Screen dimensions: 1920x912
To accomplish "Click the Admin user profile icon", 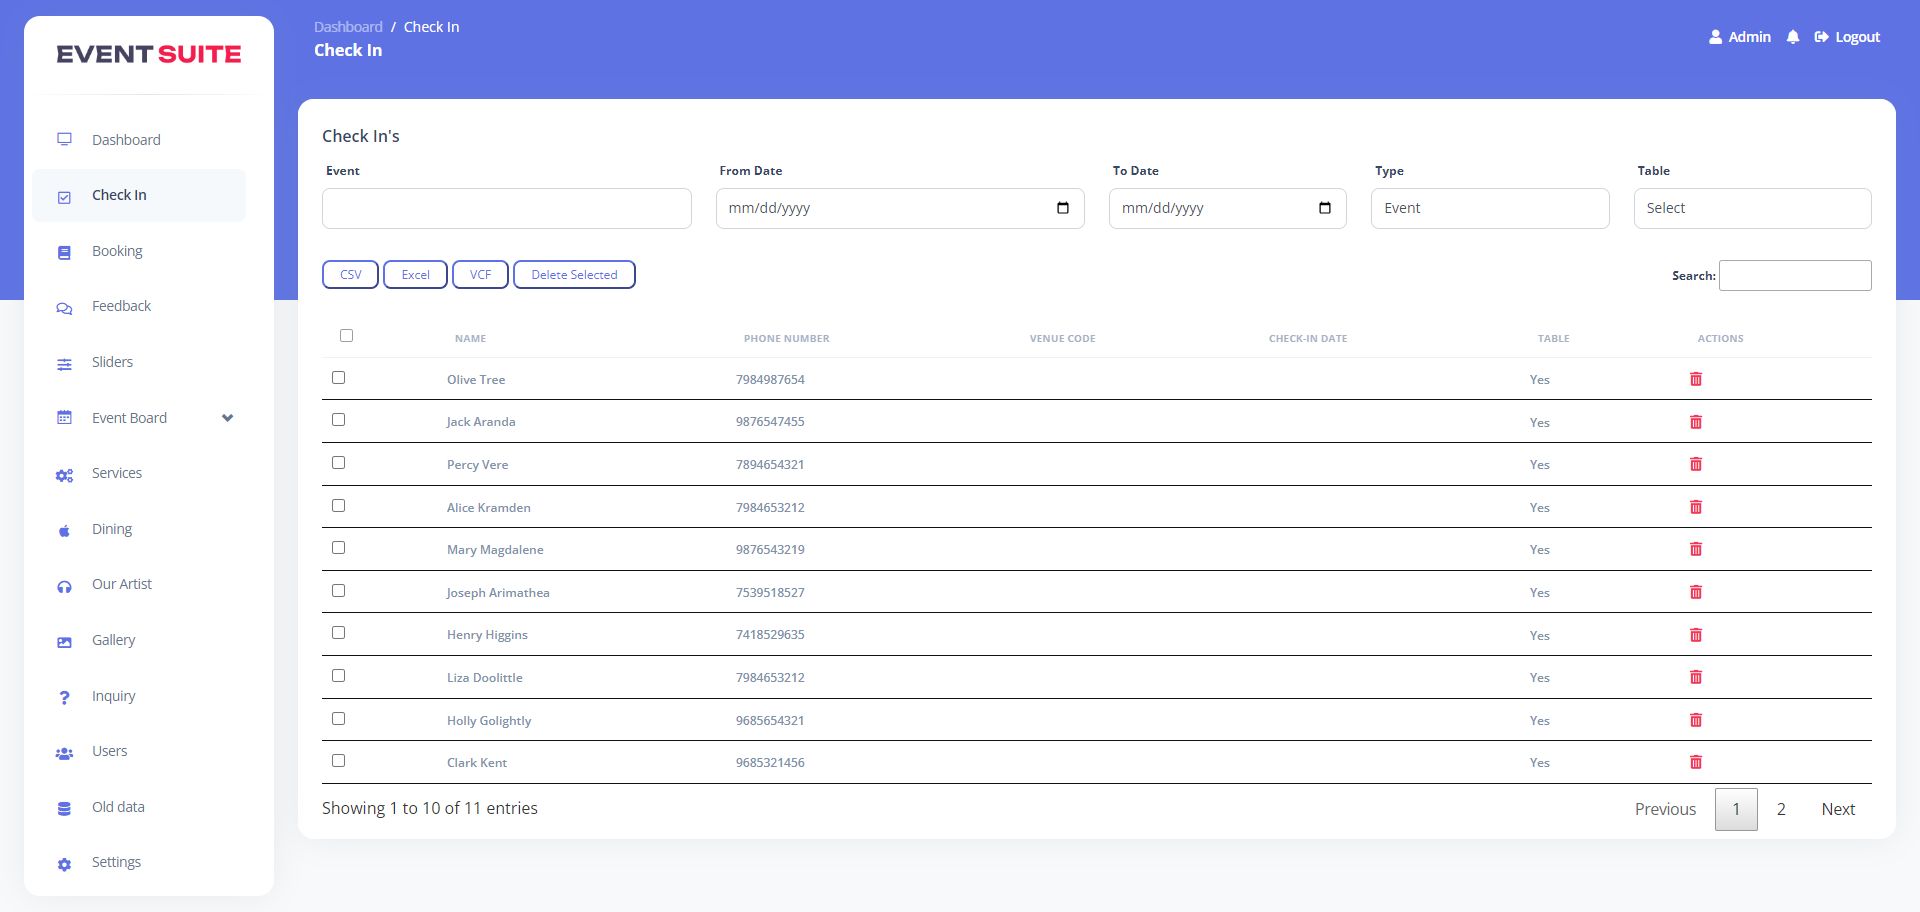I will [x=1715, y=37].
